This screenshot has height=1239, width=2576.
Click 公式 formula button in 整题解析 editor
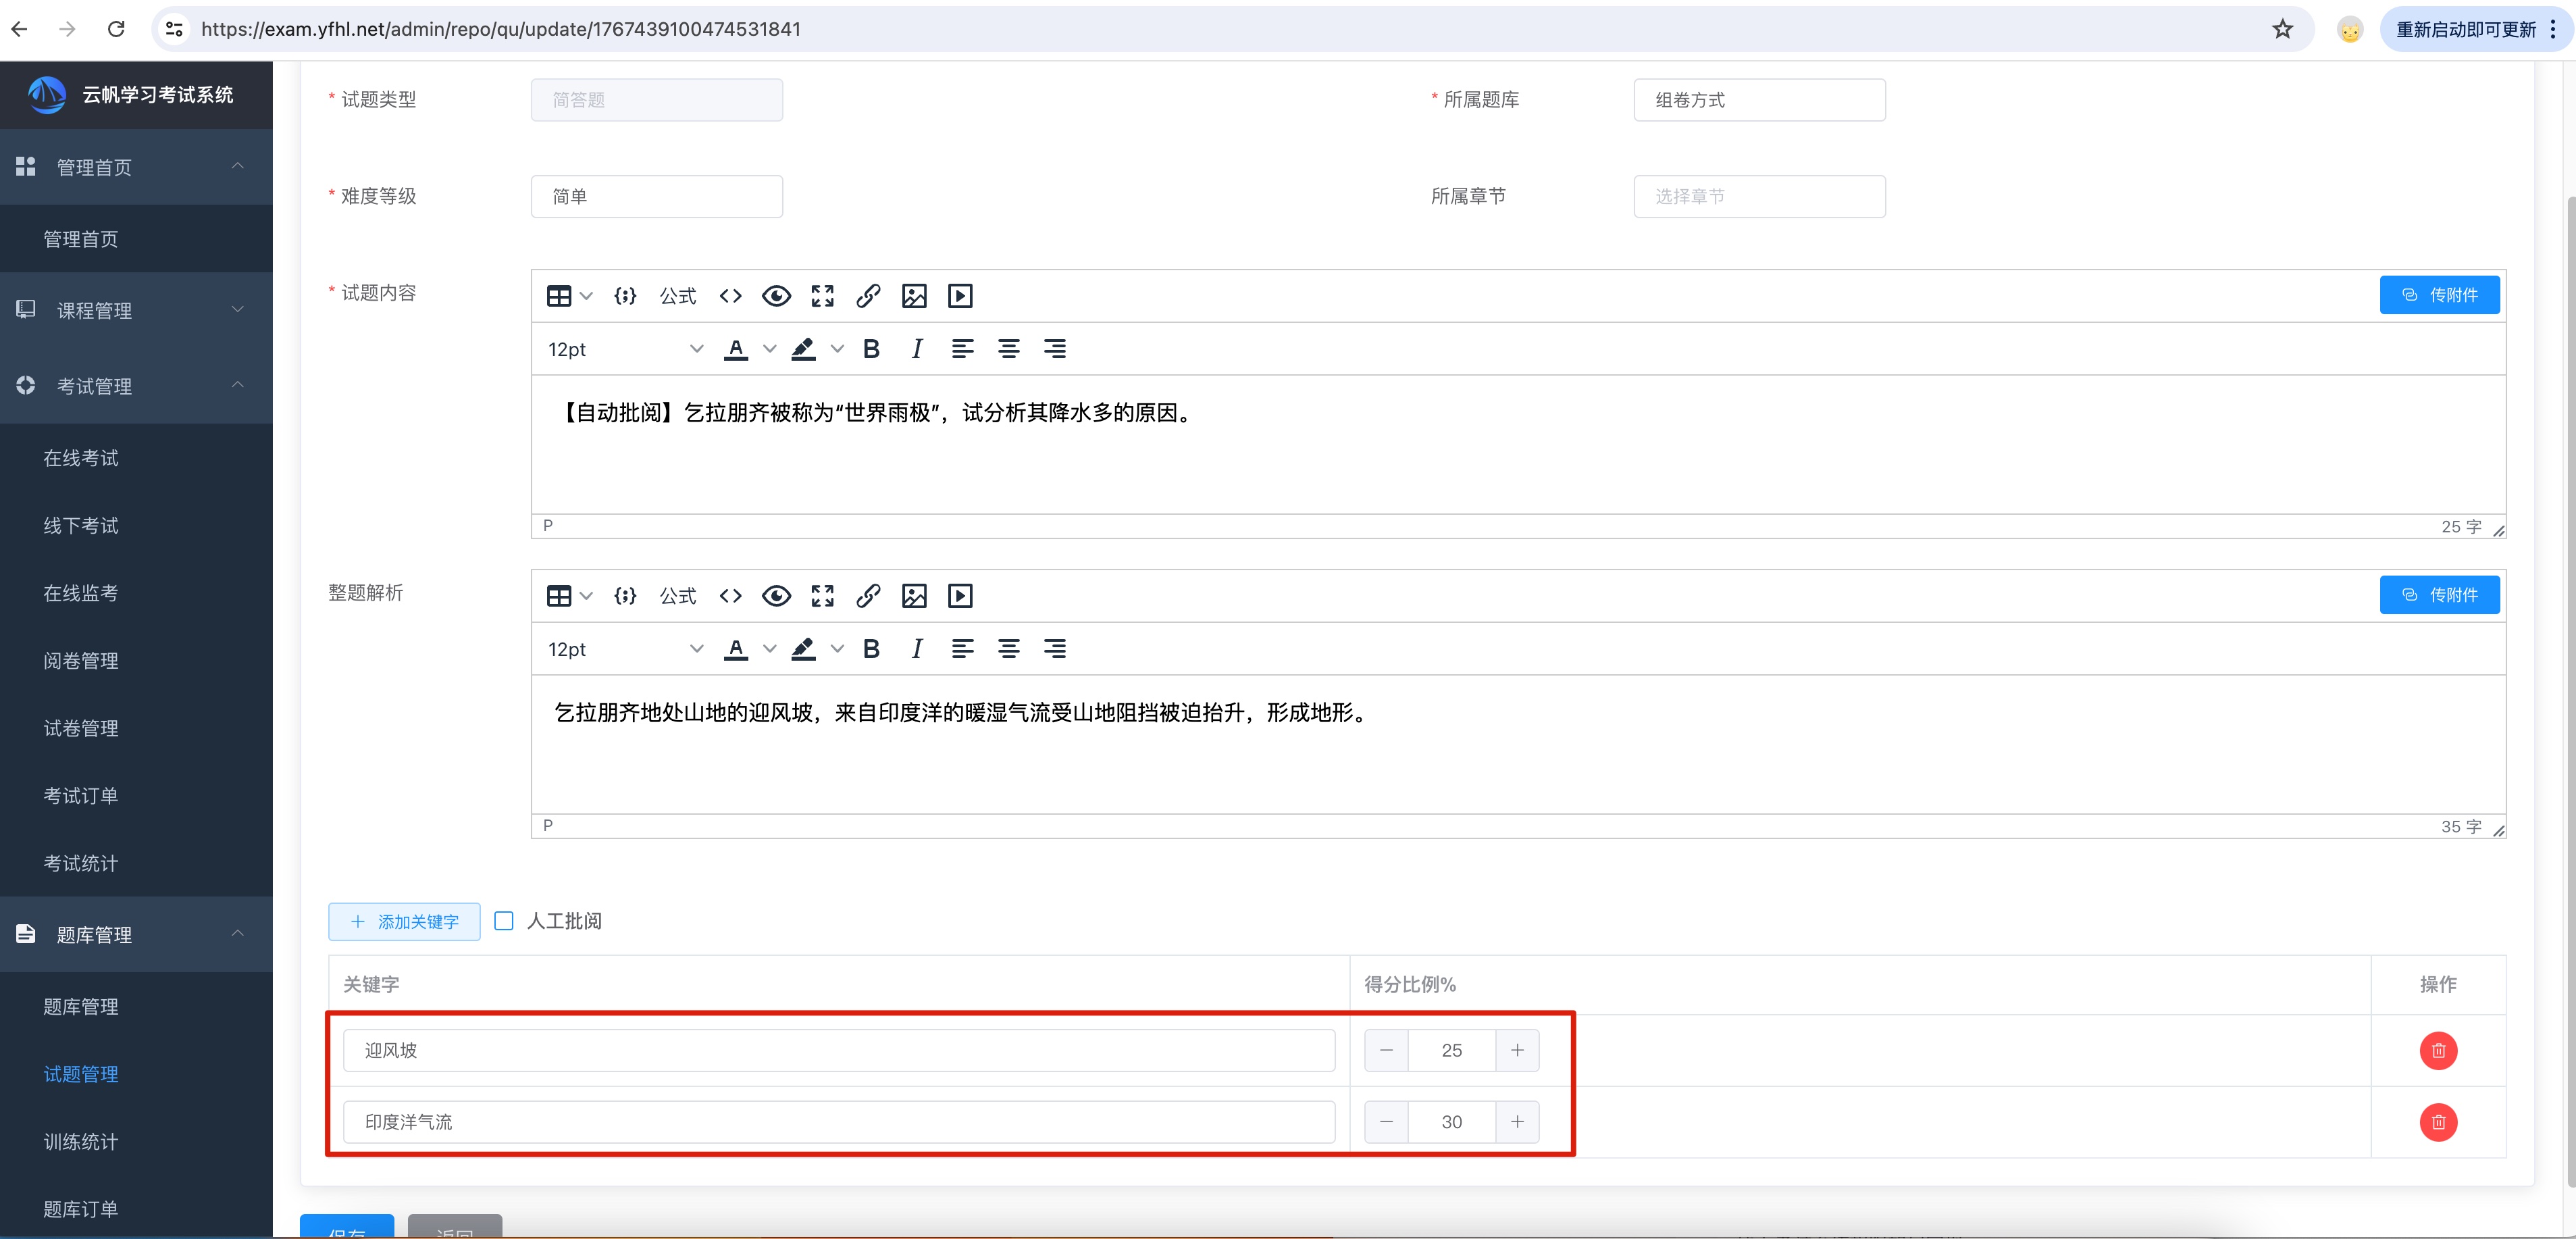pyautogui.click(x=678, y=596)
